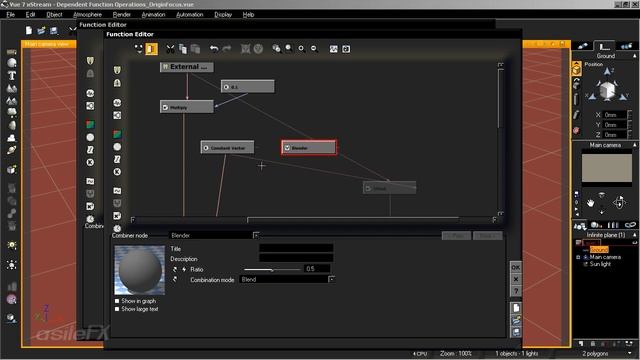The height and width of the screenshot is (360, 640).
Task: Click the Description input field
Action: [x=296, y=258]
